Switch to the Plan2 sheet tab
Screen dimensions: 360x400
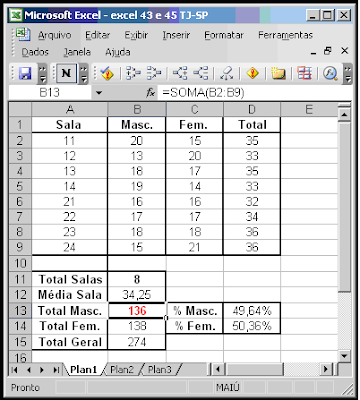click(x=122, y=370)
